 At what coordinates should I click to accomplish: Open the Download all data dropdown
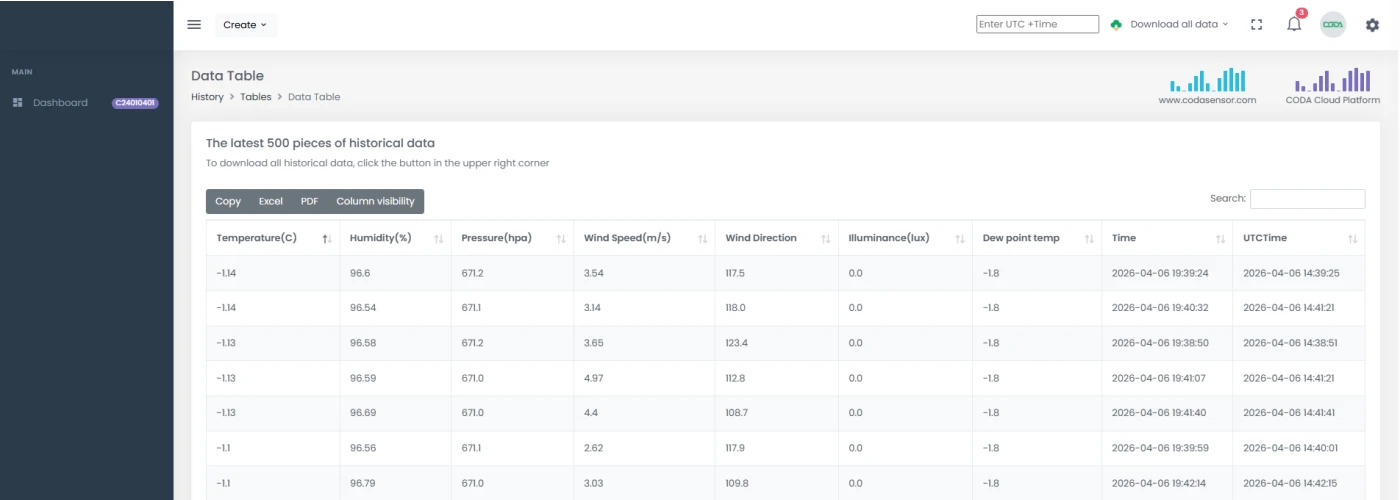[x=1170, y=25]
